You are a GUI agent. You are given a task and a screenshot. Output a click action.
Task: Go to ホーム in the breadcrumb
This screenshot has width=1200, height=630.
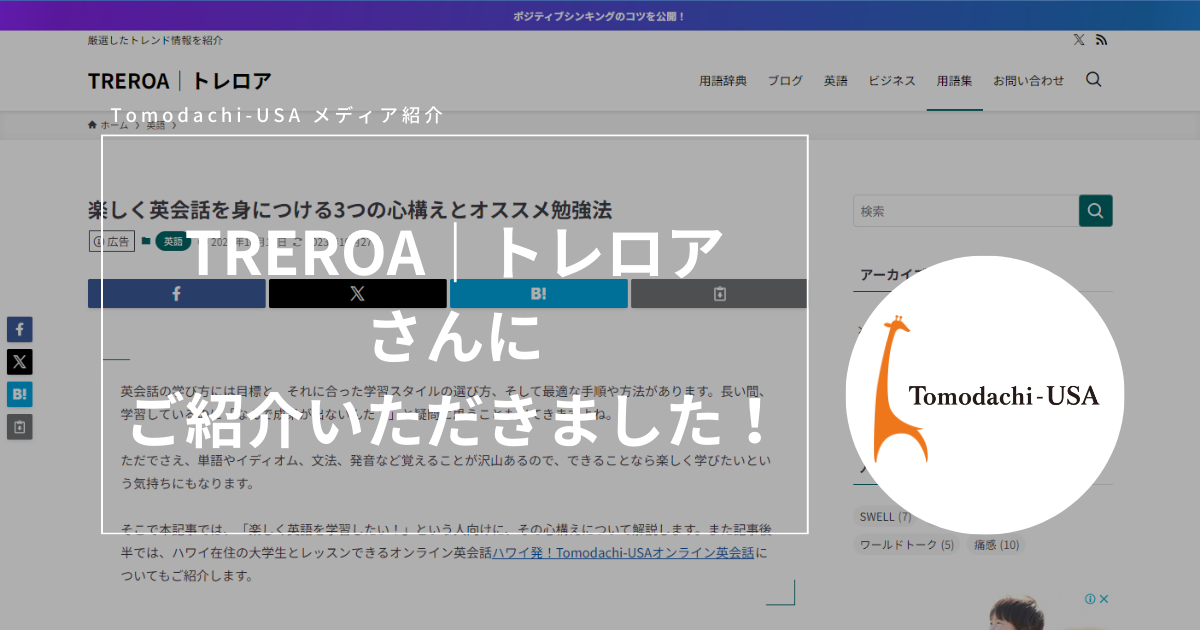[x=114, y=125]
